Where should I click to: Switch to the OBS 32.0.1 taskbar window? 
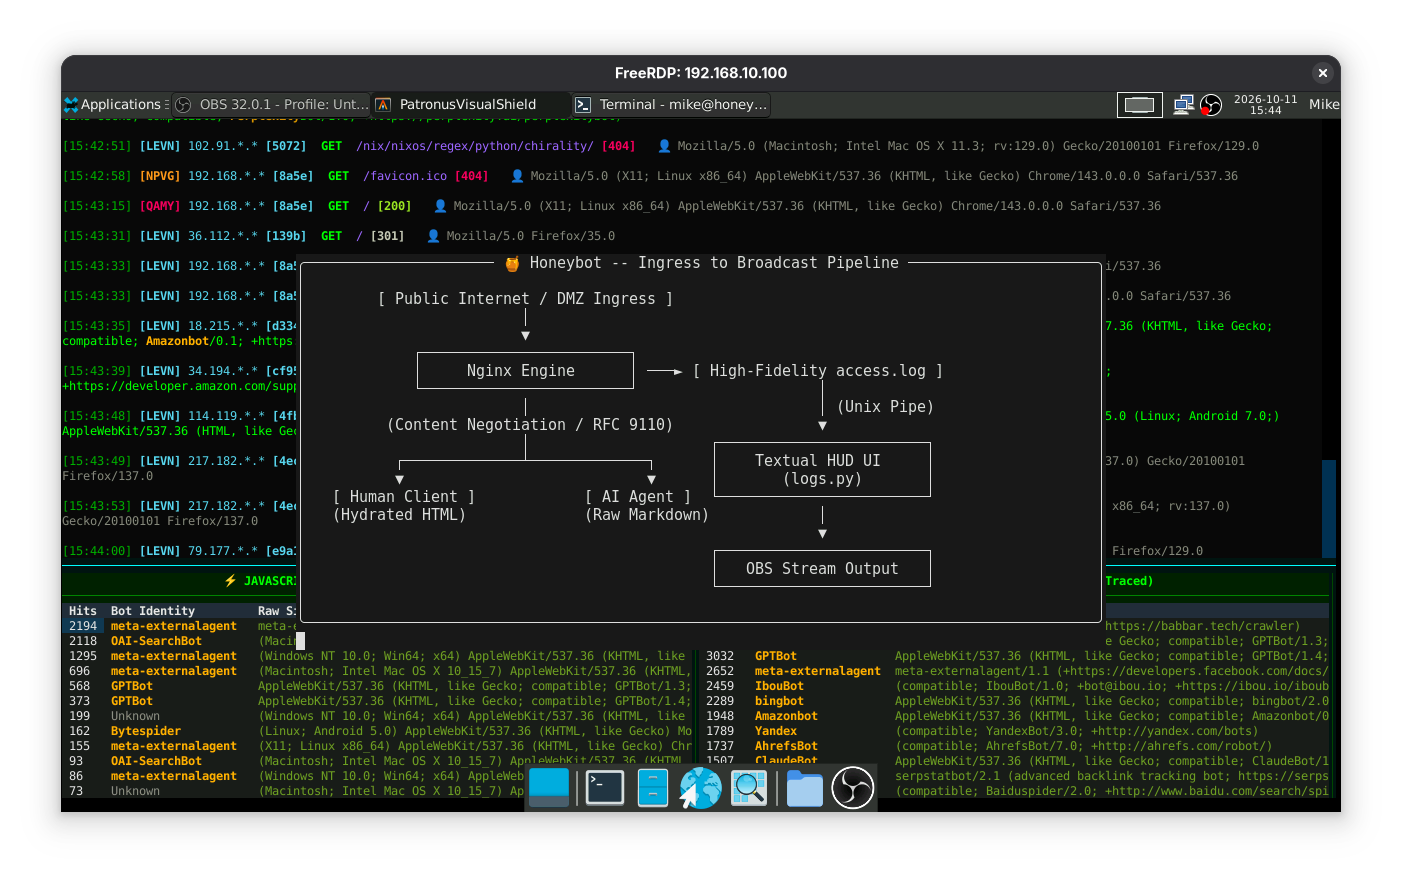tap(271, 104)
